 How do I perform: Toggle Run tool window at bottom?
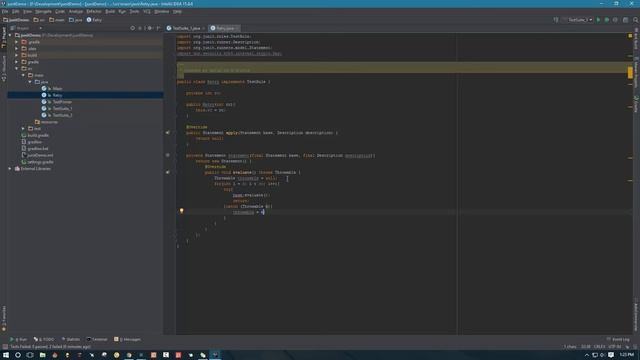click(19, 339)
